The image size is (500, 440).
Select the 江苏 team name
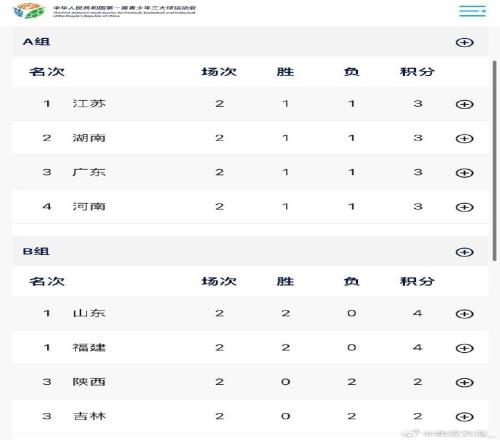(x=89, y=104)
